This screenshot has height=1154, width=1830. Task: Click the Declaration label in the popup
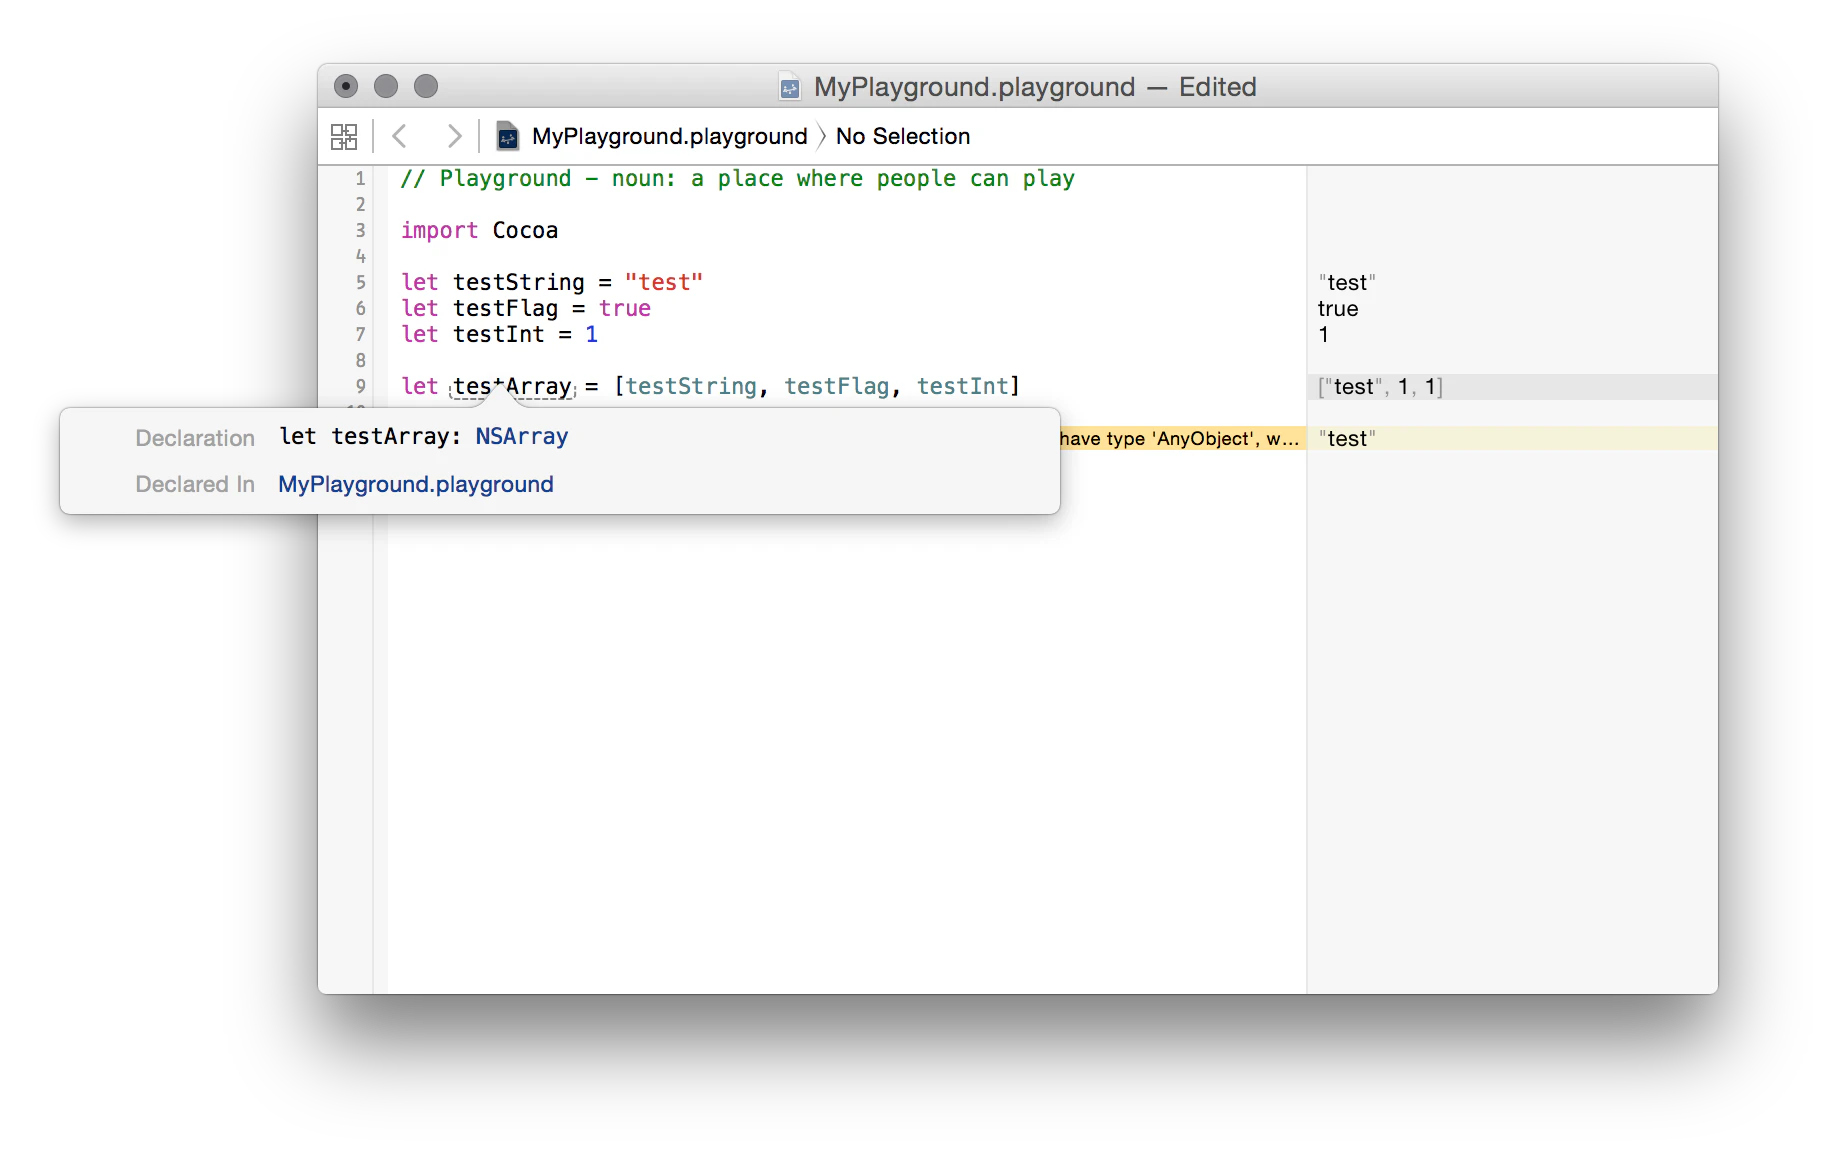[x=195, y=438]
